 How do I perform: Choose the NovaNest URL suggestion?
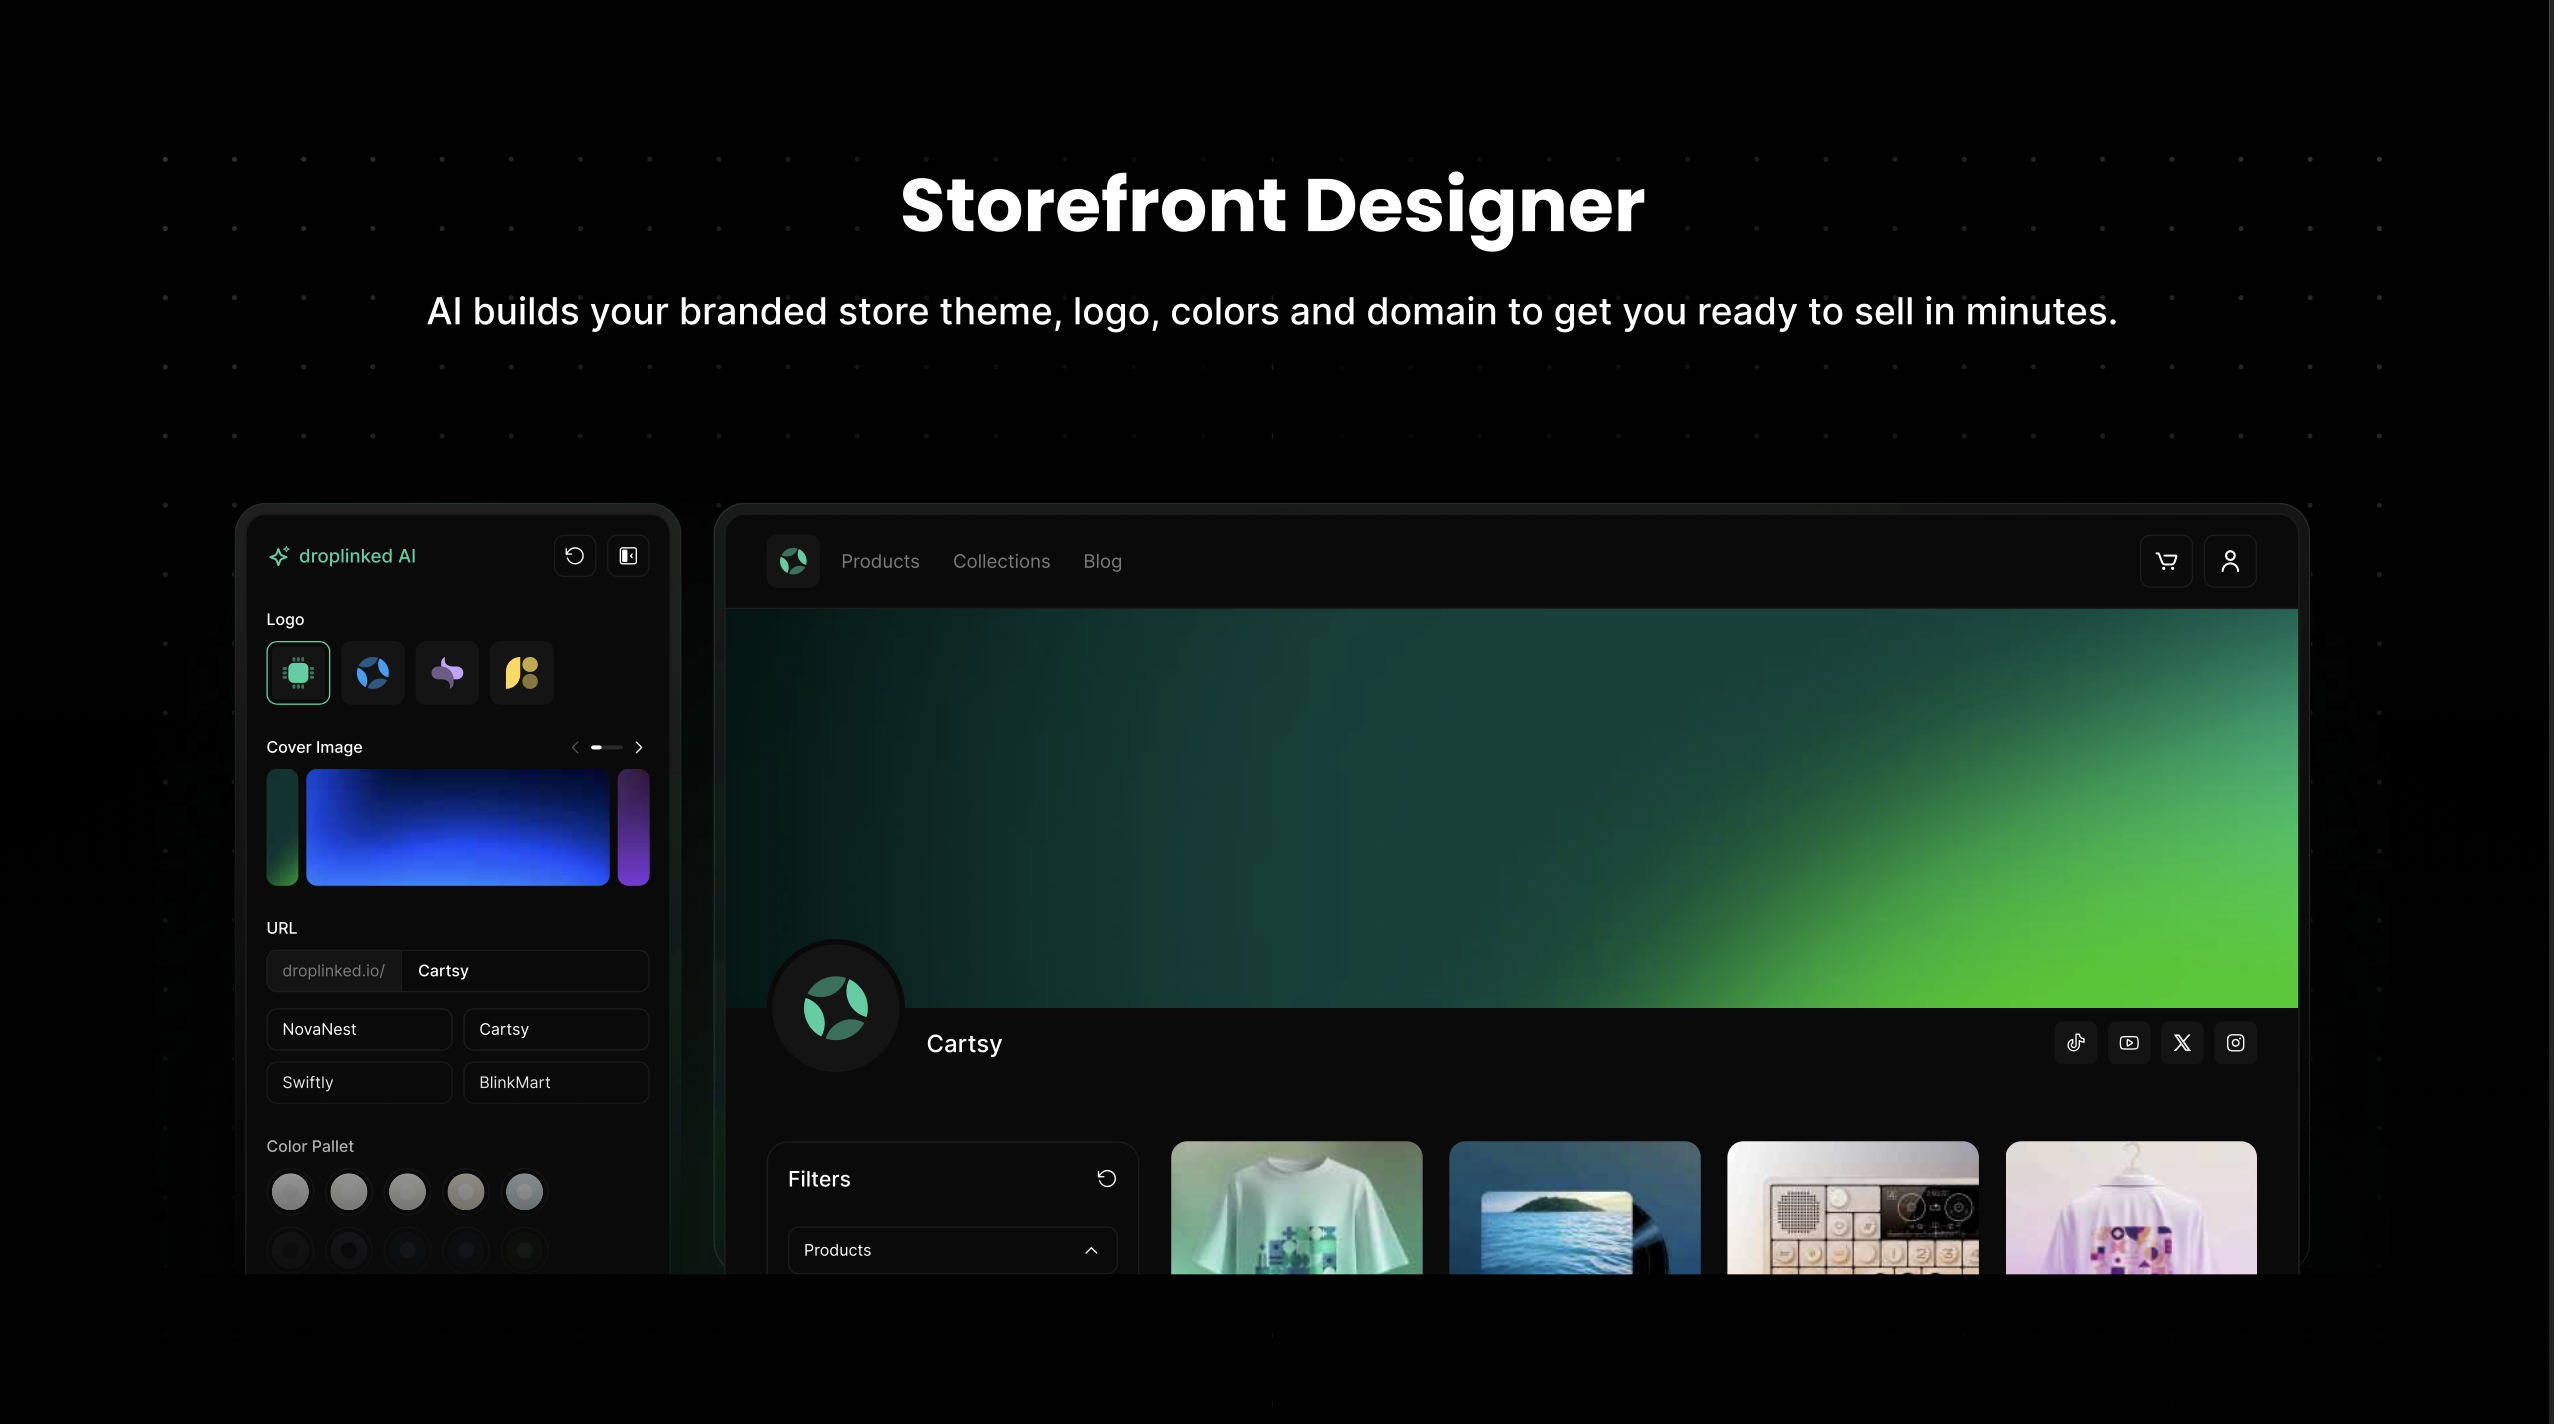click(359, 1029)
